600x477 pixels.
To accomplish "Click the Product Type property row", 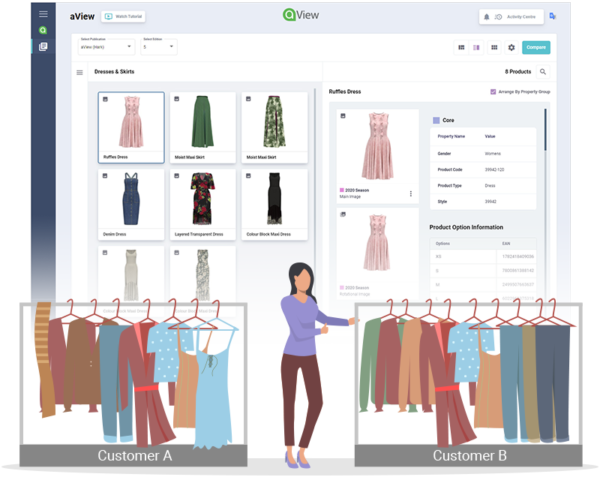I will tap(483, 186).
